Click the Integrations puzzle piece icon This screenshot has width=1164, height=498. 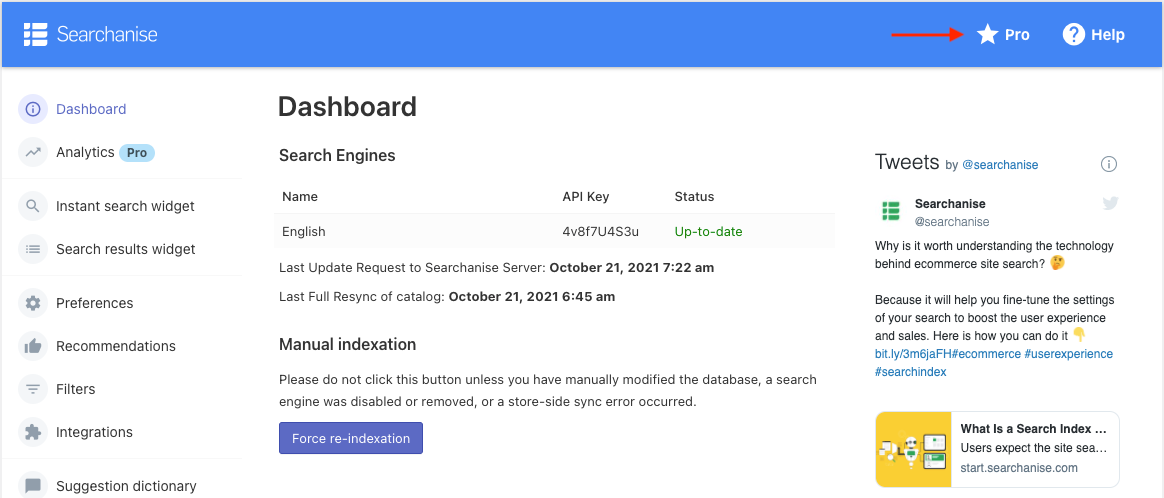(x=33, y=432)
